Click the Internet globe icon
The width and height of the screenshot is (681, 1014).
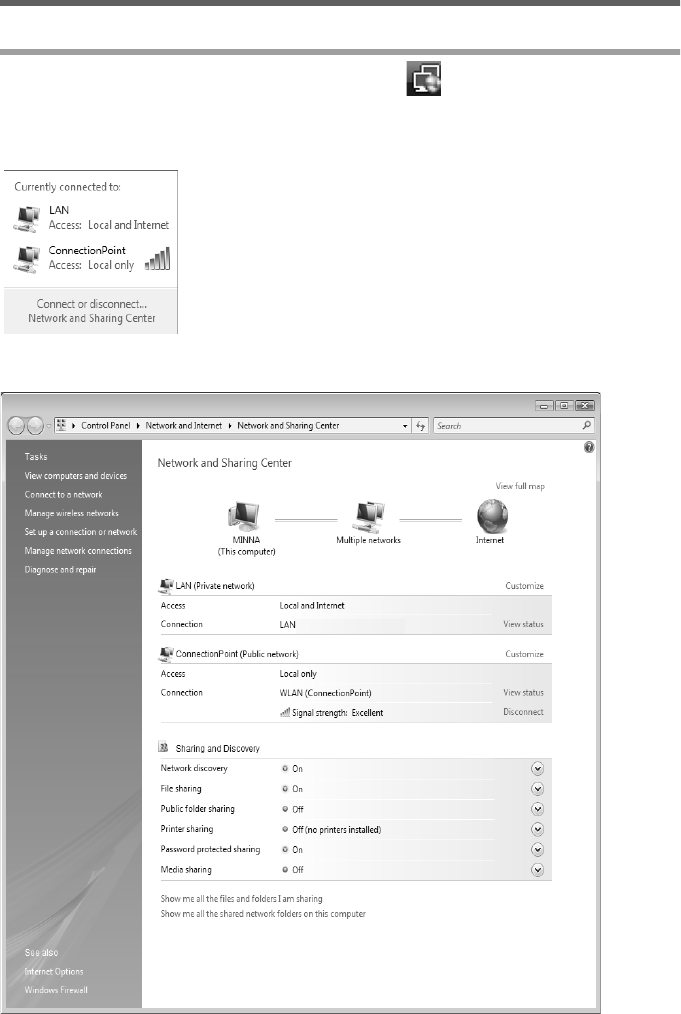coord(492,517)
